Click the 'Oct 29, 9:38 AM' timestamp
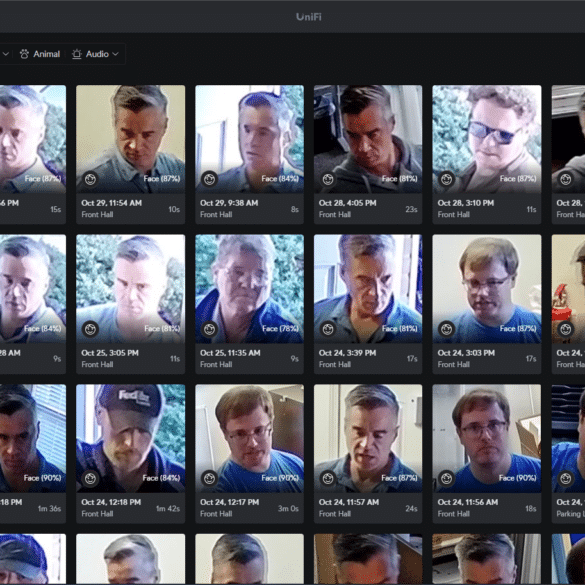Image resolution: width=585 pixels, height=585 pixels. pyautogui.click(x=229, y=203)
